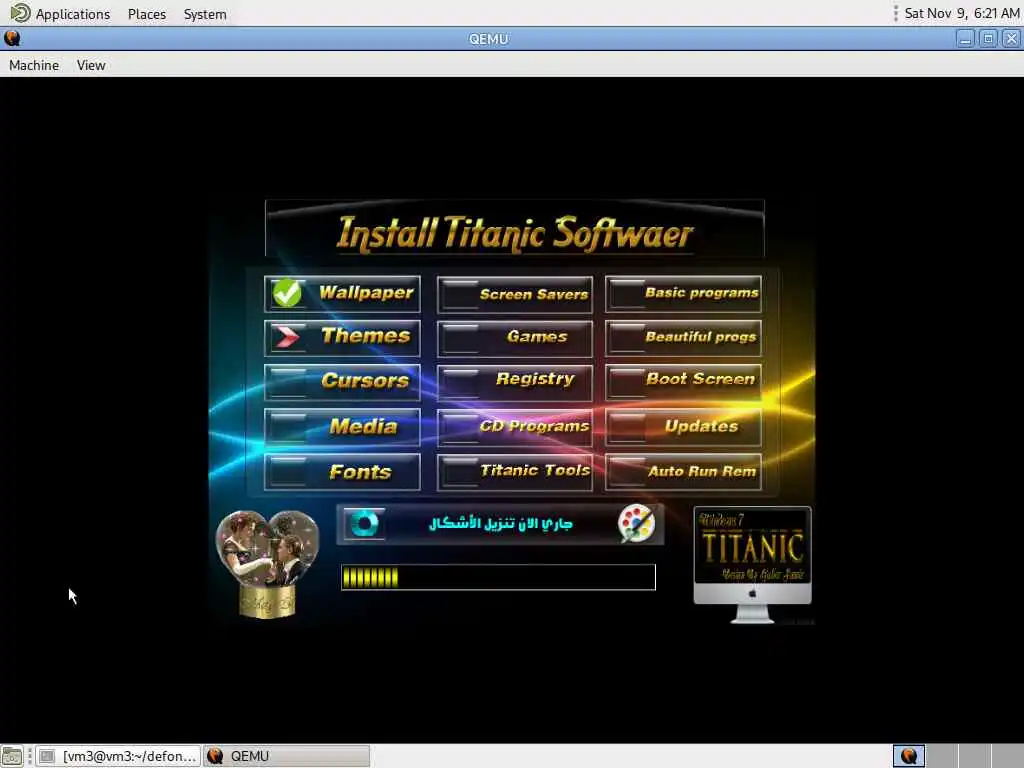Screen dimensions: 1024x768
Task: Click the Basic programs button
Action: [683, 293]
